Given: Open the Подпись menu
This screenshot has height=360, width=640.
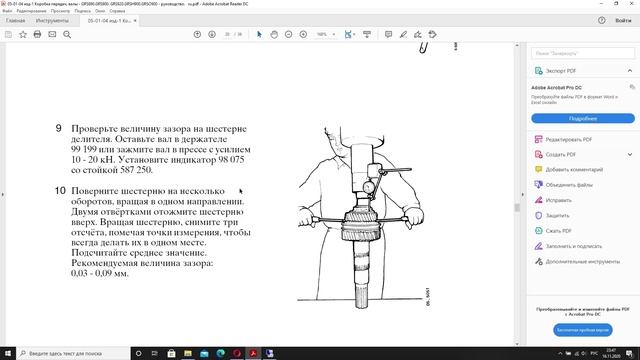Looking at the screenshot, I should 82,11.
